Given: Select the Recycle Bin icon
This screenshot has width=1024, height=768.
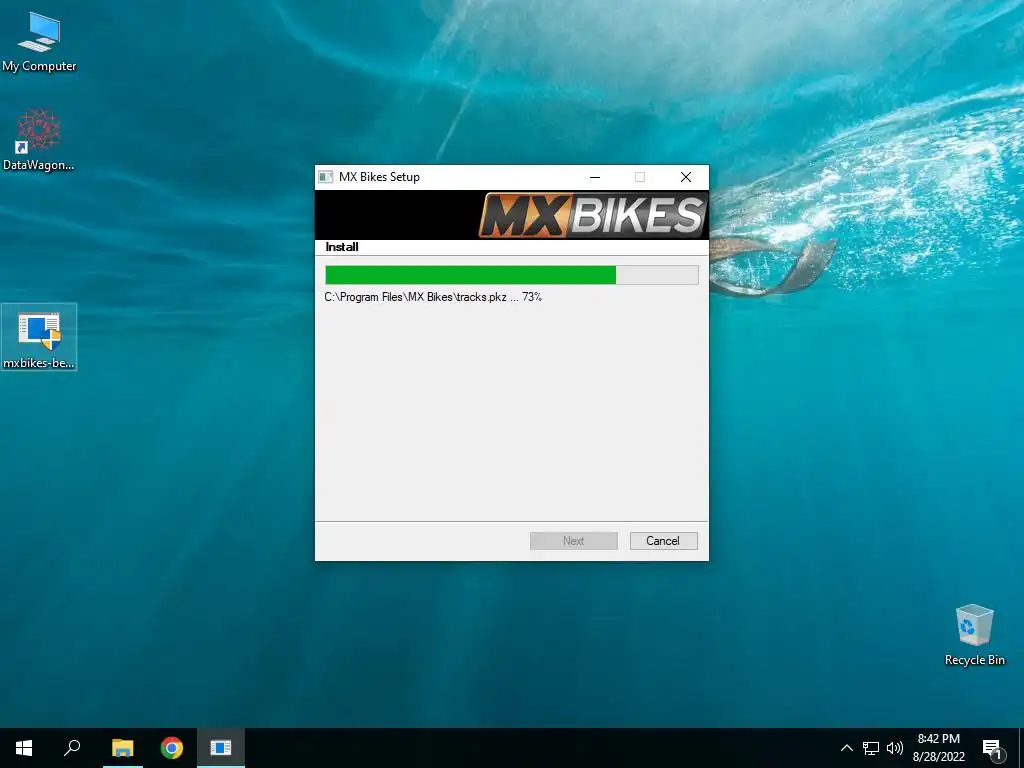Looking at the screenshot, I should [974, 635].
